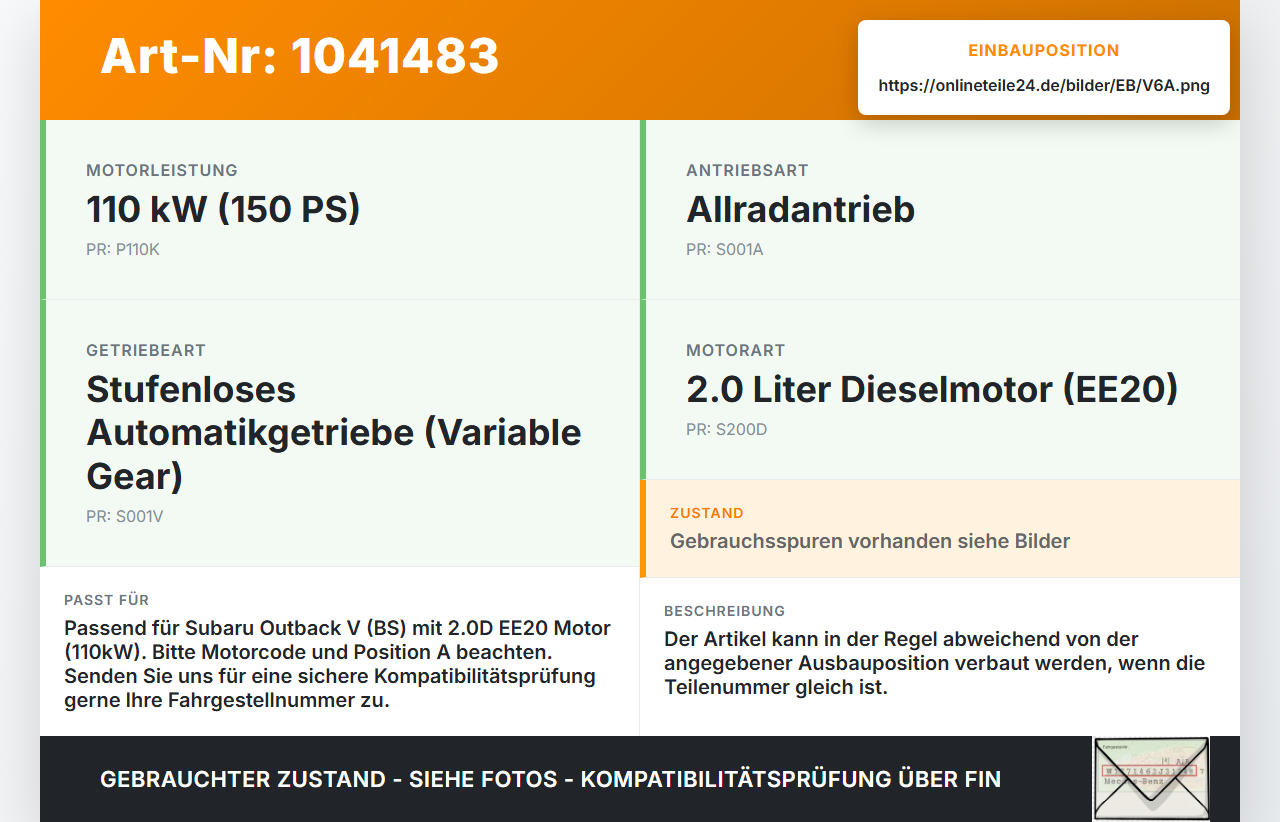Click the BESCHREIBUNG heading
Screen dimensions: 1280x822
[x=725, y=611]
